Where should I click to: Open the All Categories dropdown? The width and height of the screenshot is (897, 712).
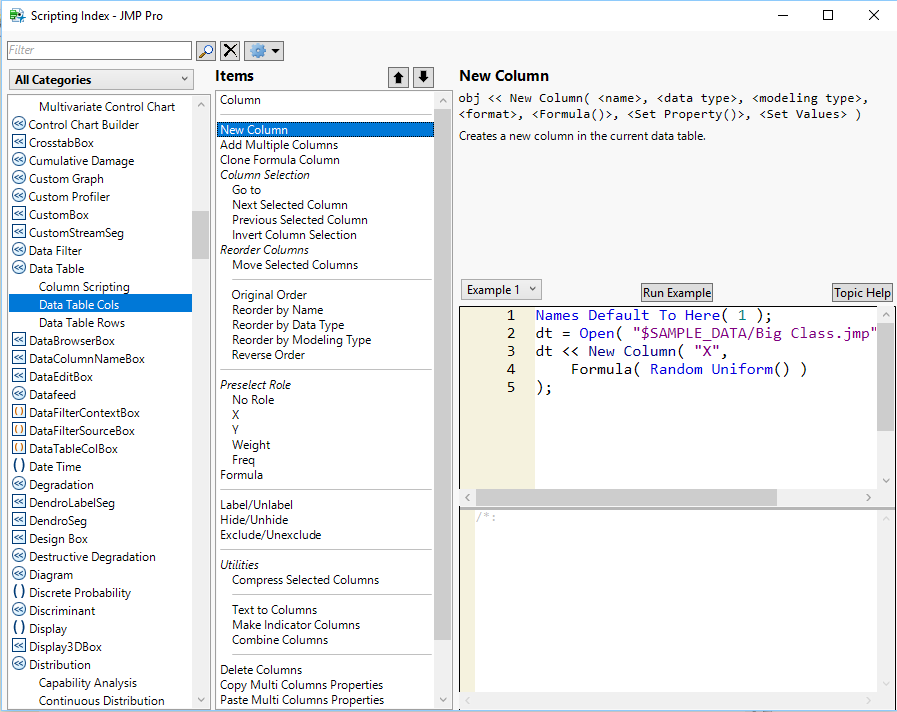click(x=100, y=80)
